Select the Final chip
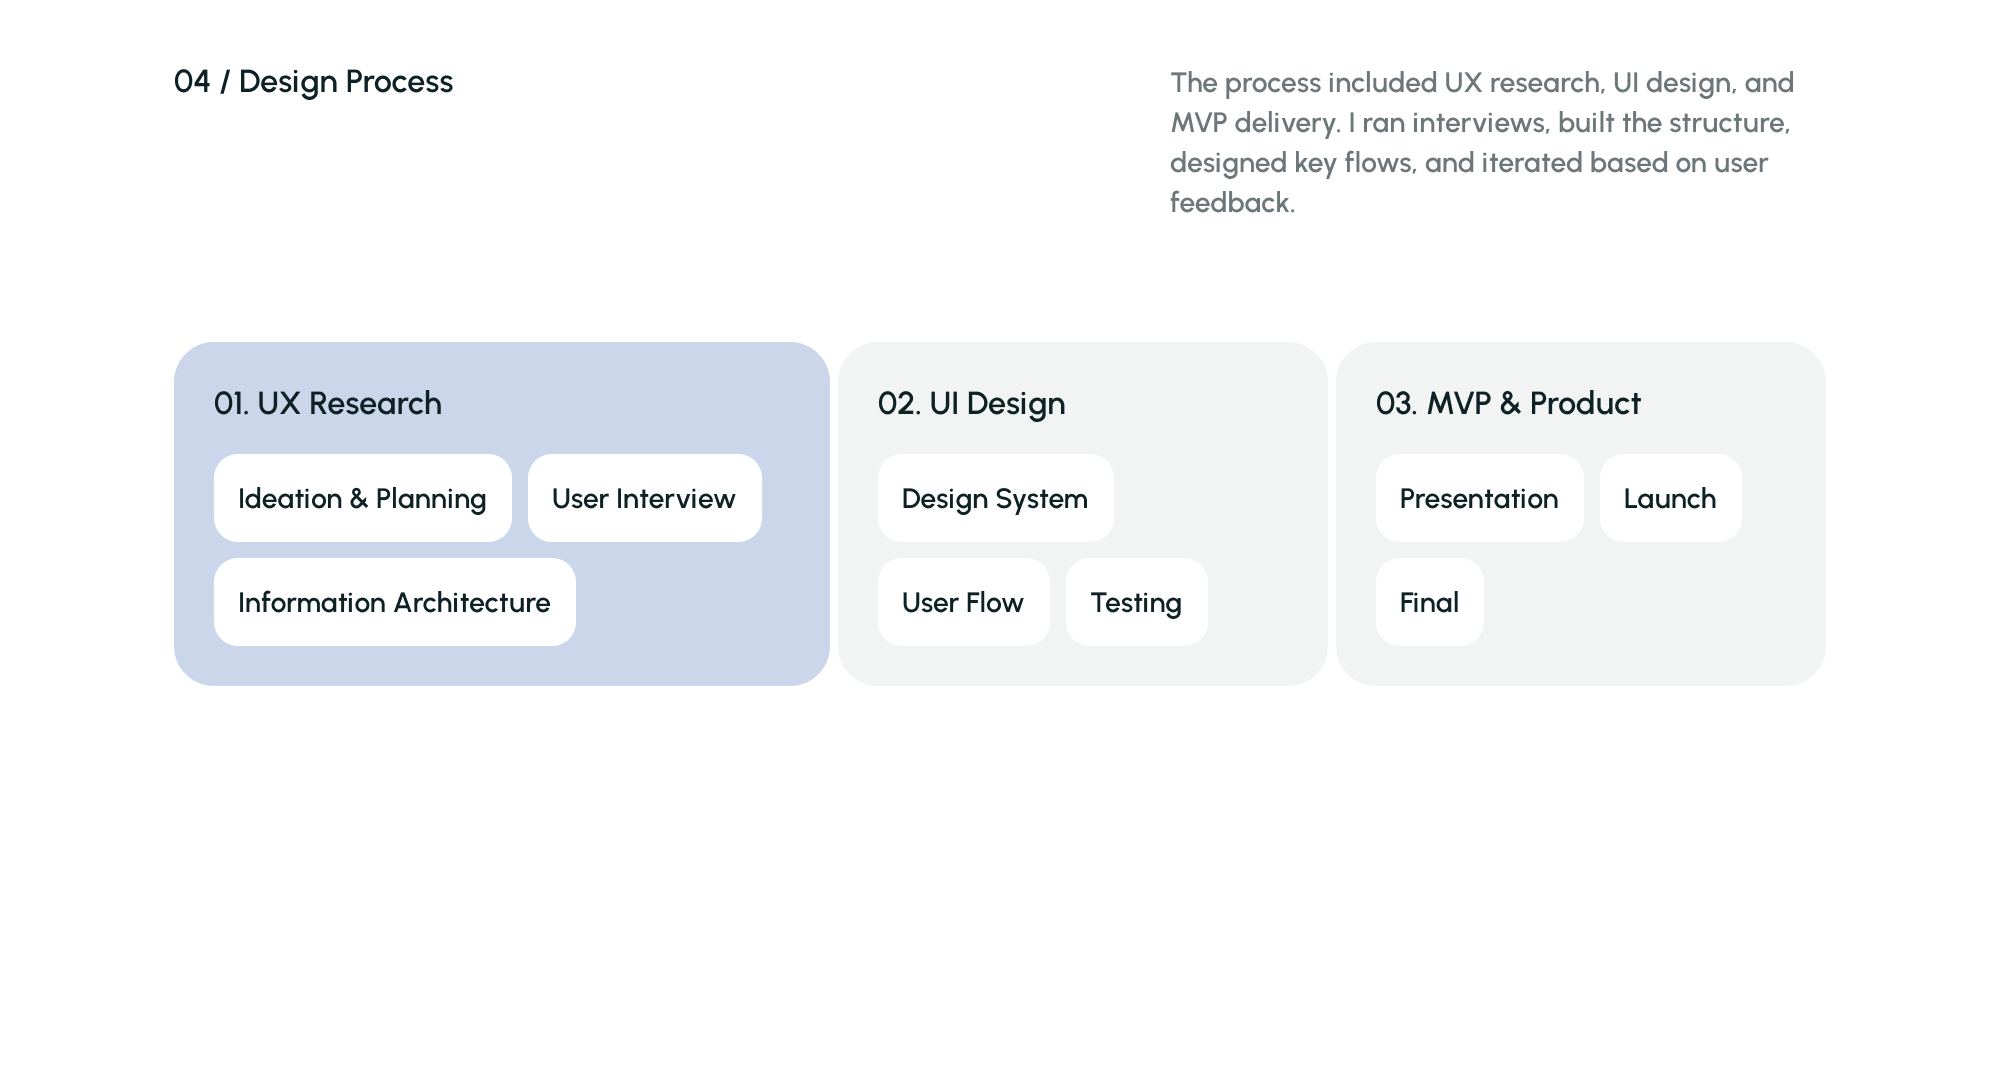Screen dimensions: 2000x1086 [1429, 602]
